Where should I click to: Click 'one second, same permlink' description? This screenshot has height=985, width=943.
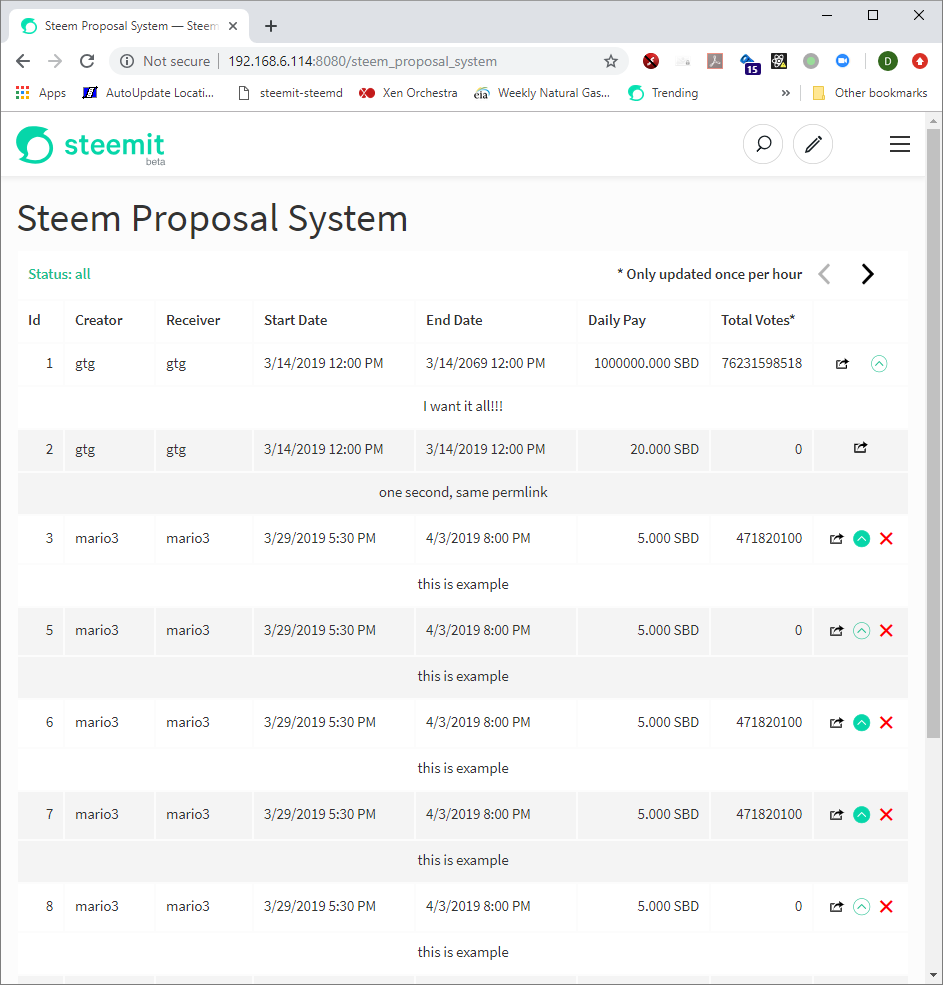(x=463, y=492)
